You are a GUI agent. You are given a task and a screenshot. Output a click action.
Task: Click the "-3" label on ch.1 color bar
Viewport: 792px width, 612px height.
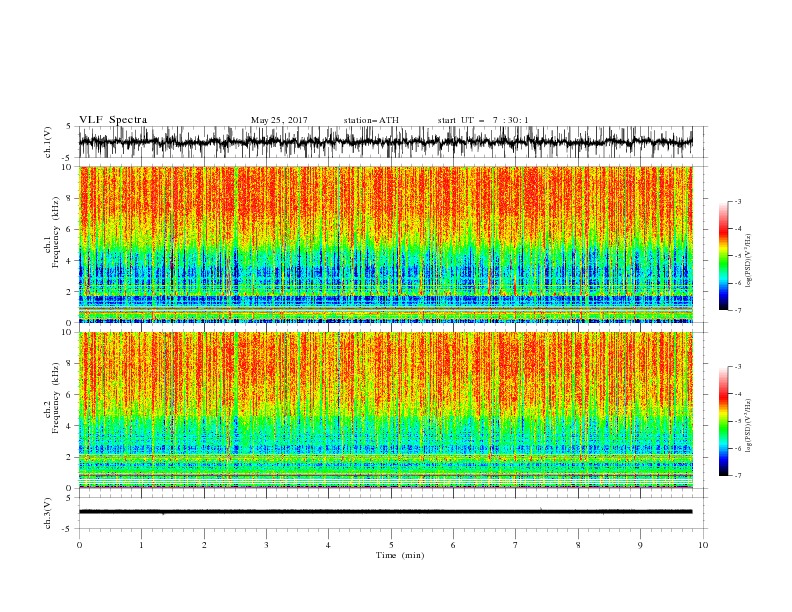pos(737,201)
